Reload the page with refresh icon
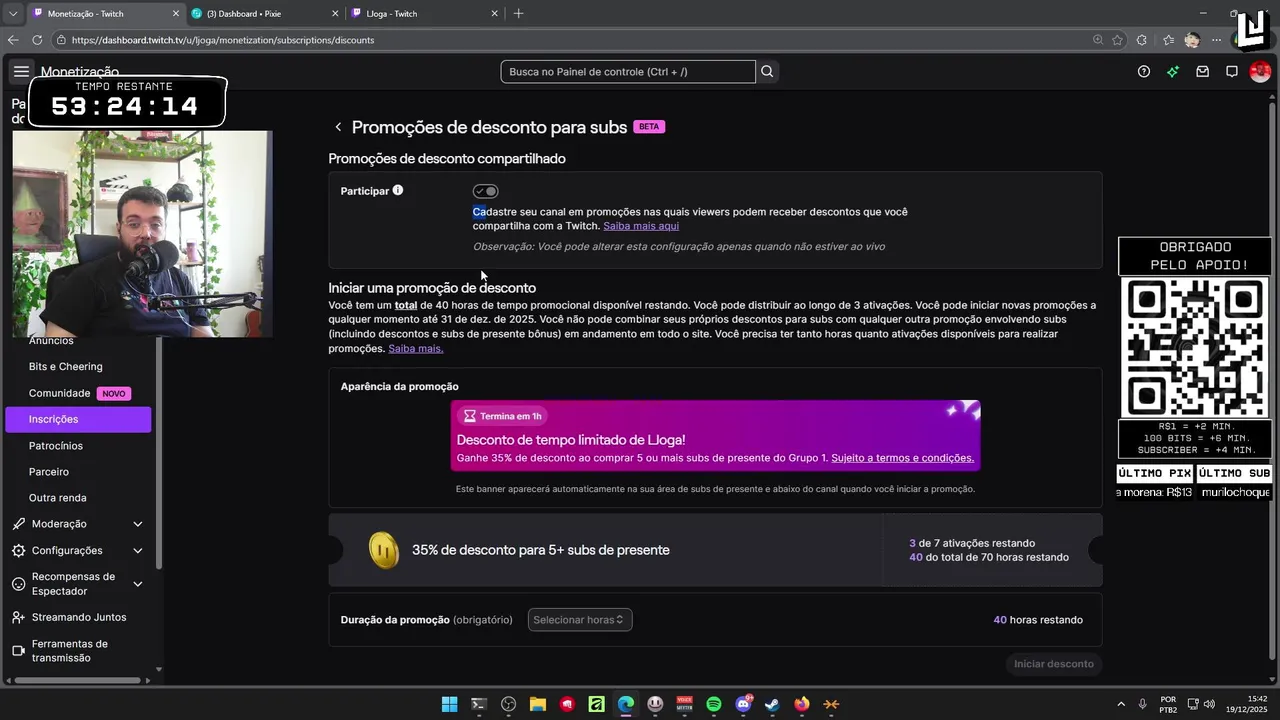This screenshot has width=1280, height=720. [37, 40]
